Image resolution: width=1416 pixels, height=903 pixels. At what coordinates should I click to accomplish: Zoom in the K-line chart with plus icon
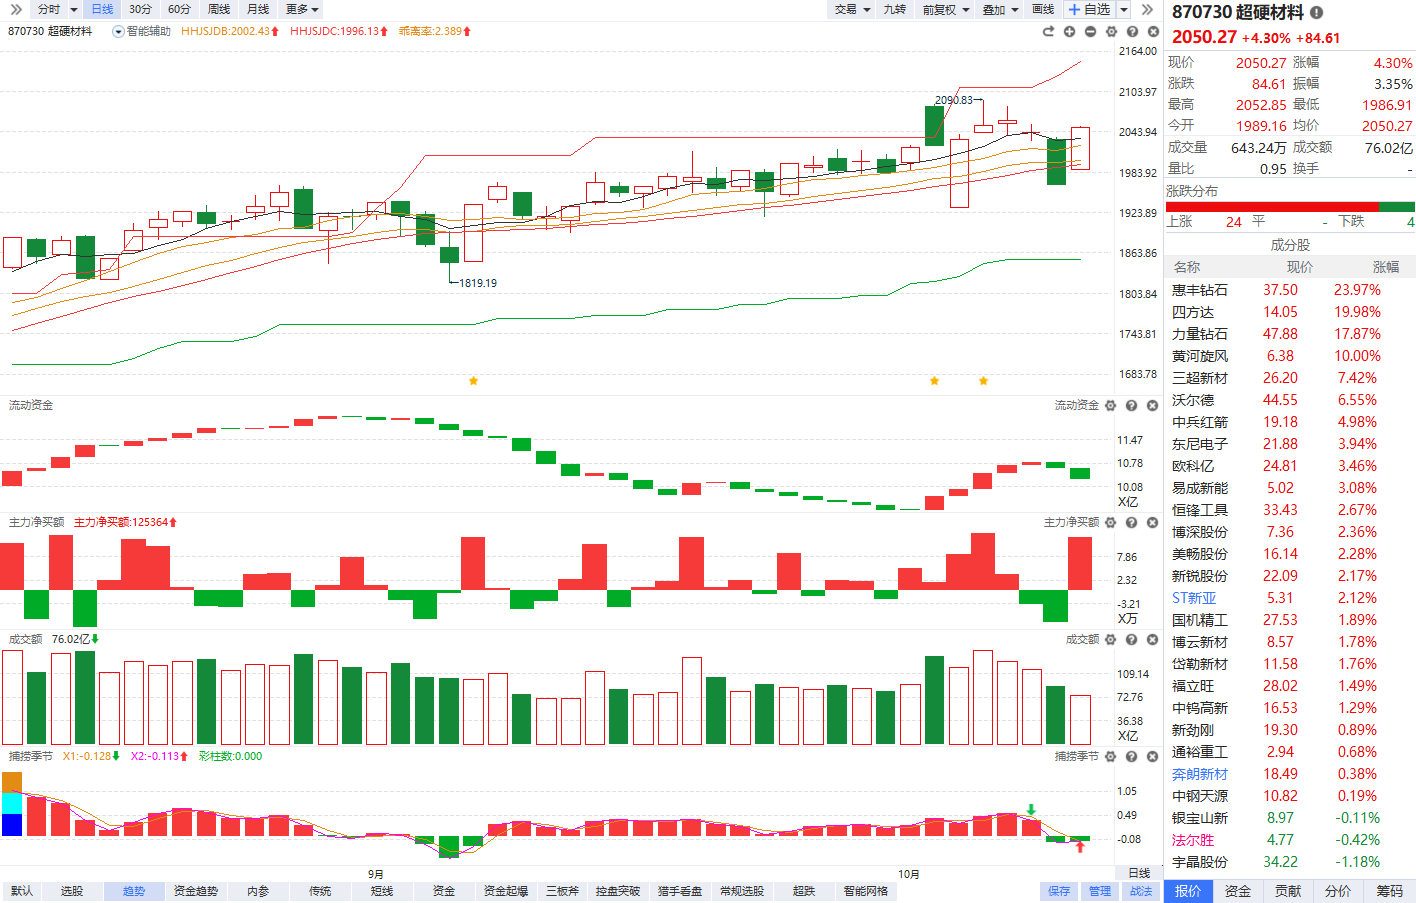pyautogui.click(x=1069, y=32)
